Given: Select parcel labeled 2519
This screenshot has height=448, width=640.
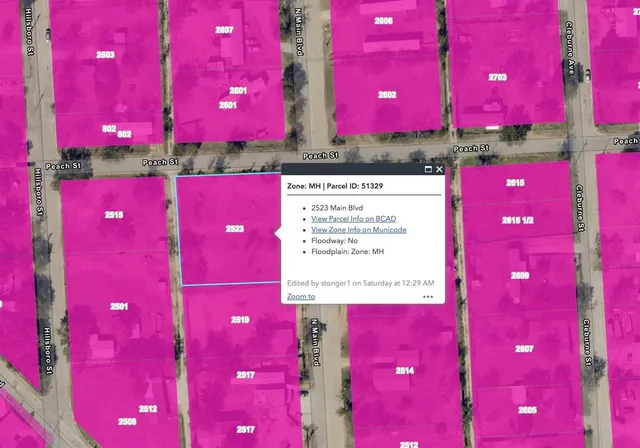Looking at the screenshot, I should [240, 320].
